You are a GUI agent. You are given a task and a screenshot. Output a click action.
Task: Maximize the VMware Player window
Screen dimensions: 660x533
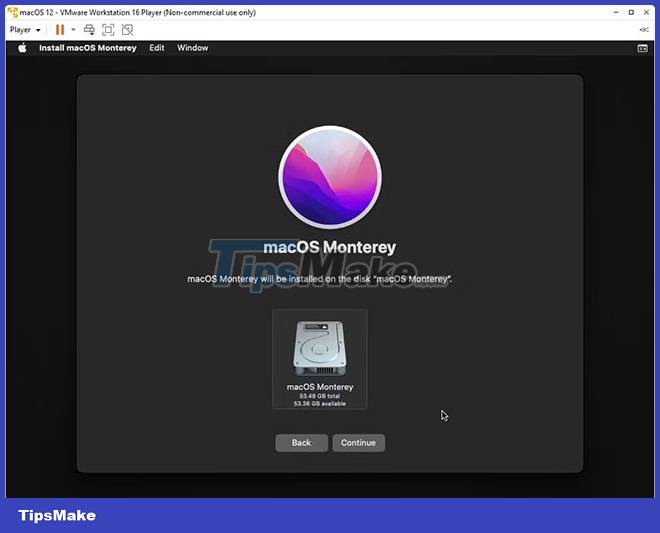631,12
